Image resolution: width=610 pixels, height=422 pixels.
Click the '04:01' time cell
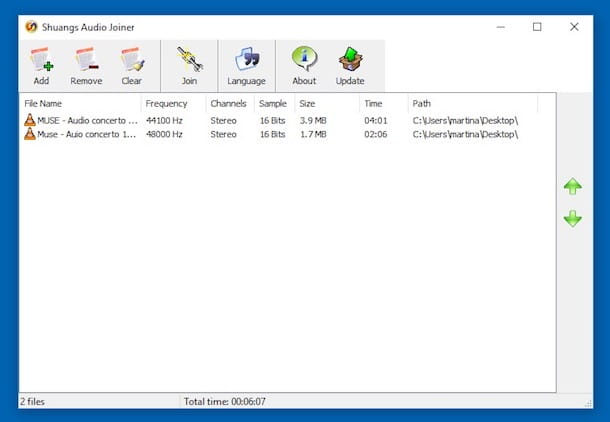(376, 121)
